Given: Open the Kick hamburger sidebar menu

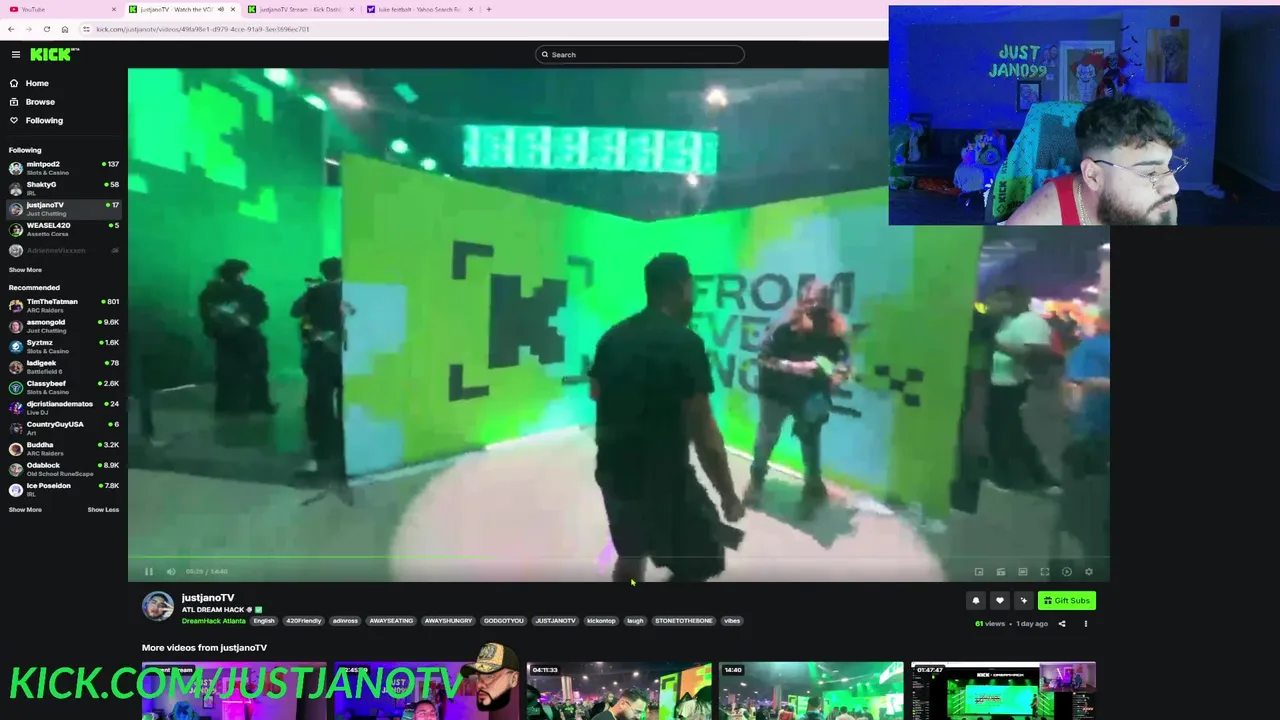Looking at the screenshot, I should (16, 55).
